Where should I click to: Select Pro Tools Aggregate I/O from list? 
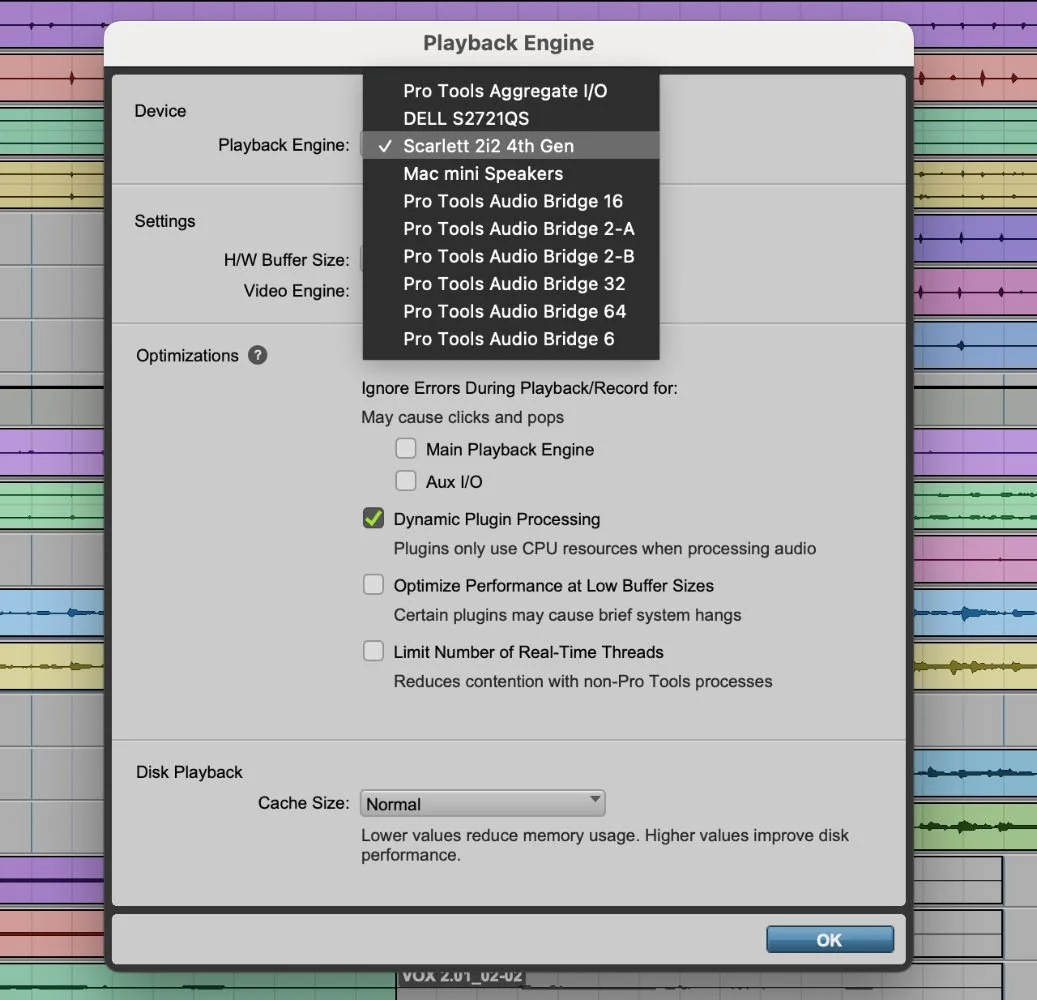[511, 91]
